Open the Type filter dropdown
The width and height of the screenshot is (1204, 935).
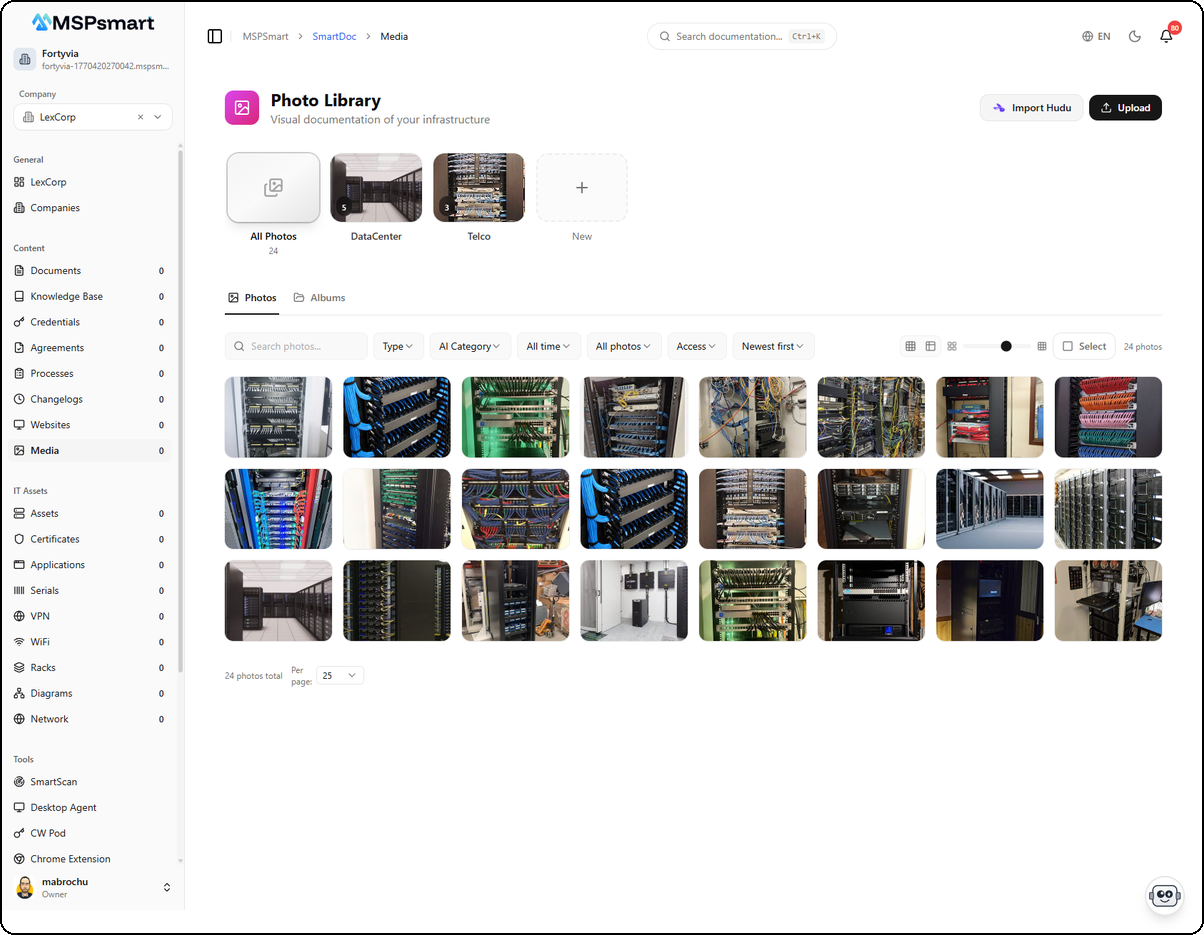(398, 345)
